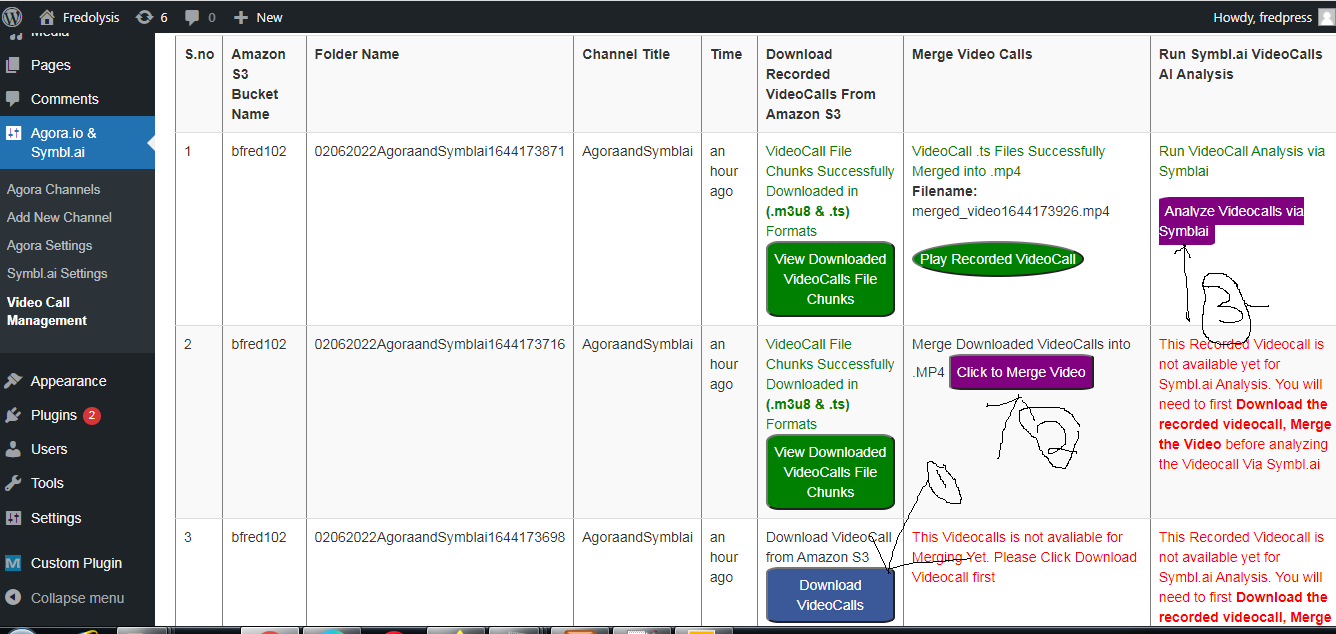Screen dimensions: 1336x634
Task: Click 'Run VideoCall Analysis via Symblai' text
Action: coord(1242,161)
